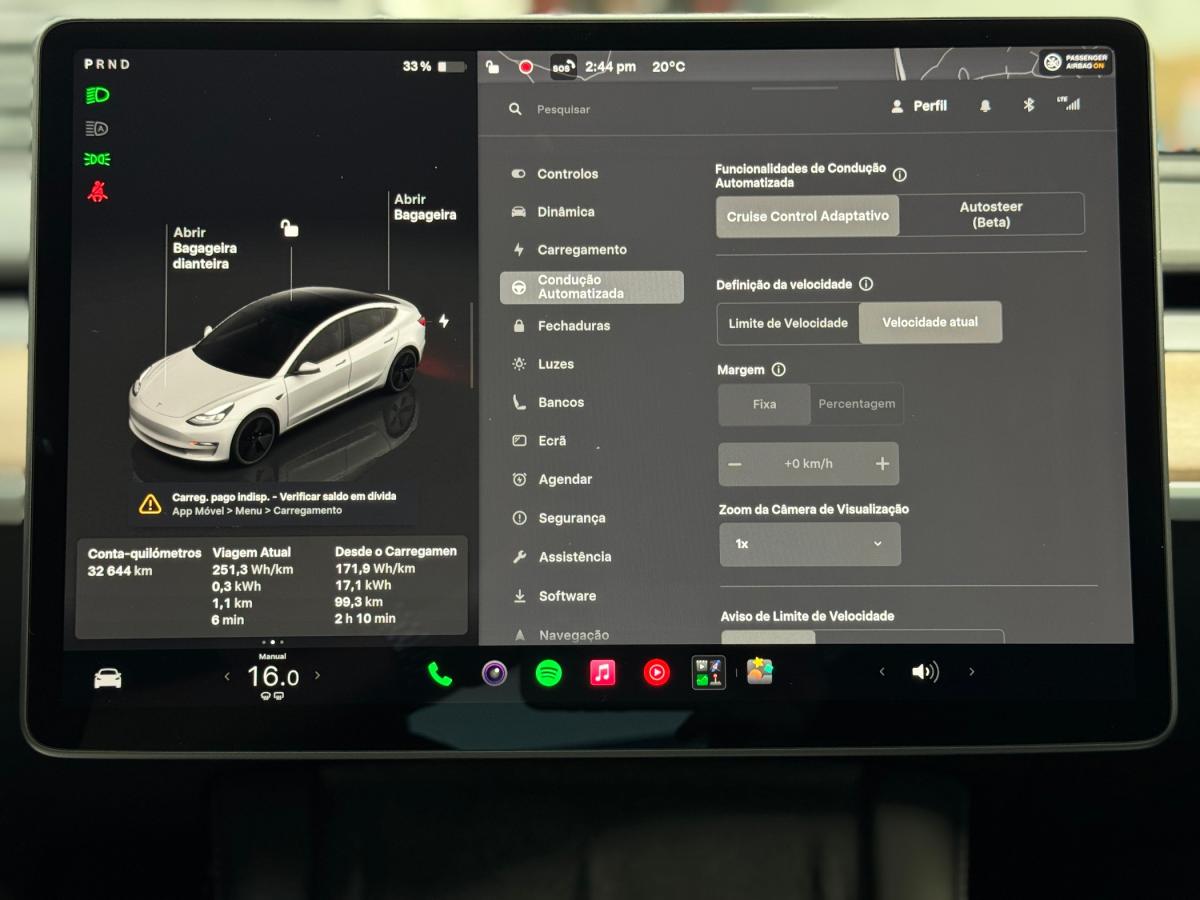Tap the headlights indicator icon
The height and width of the screenshot is (900, 1200).
[97, 96]
